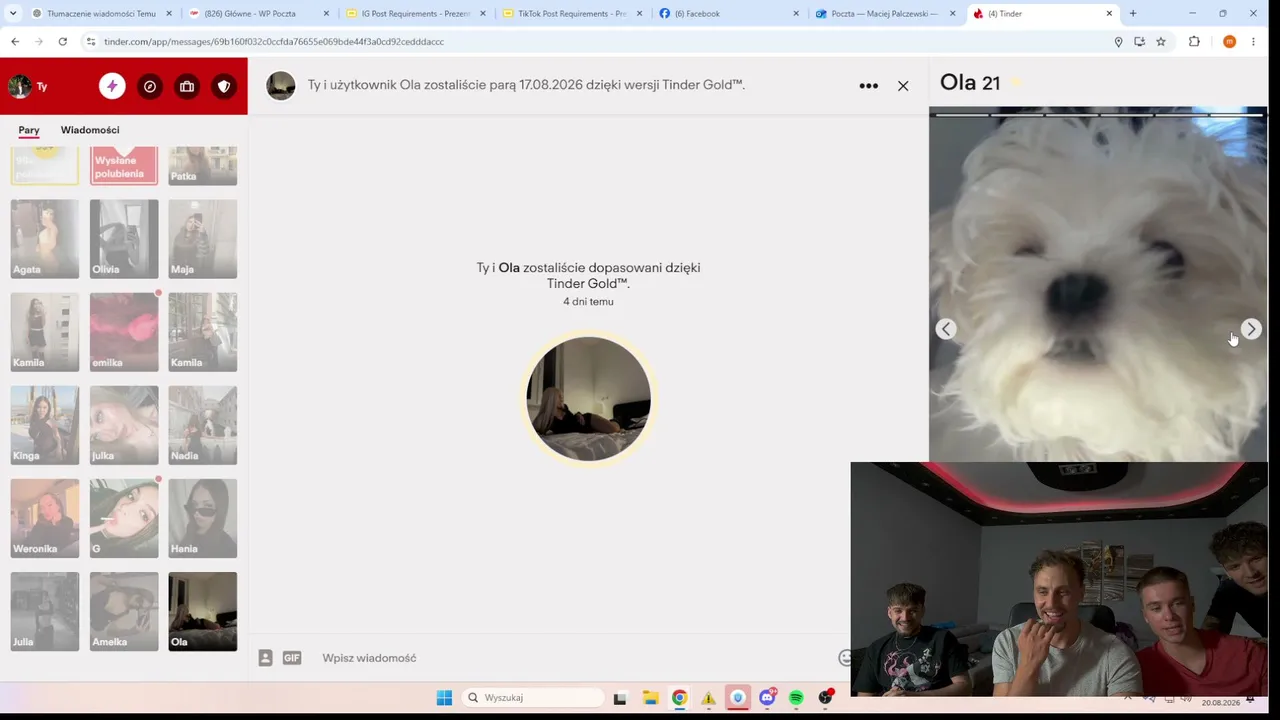The image size is (1280, 720).
Task: Open a new browser tab
Action: (x=1133, y=14)
